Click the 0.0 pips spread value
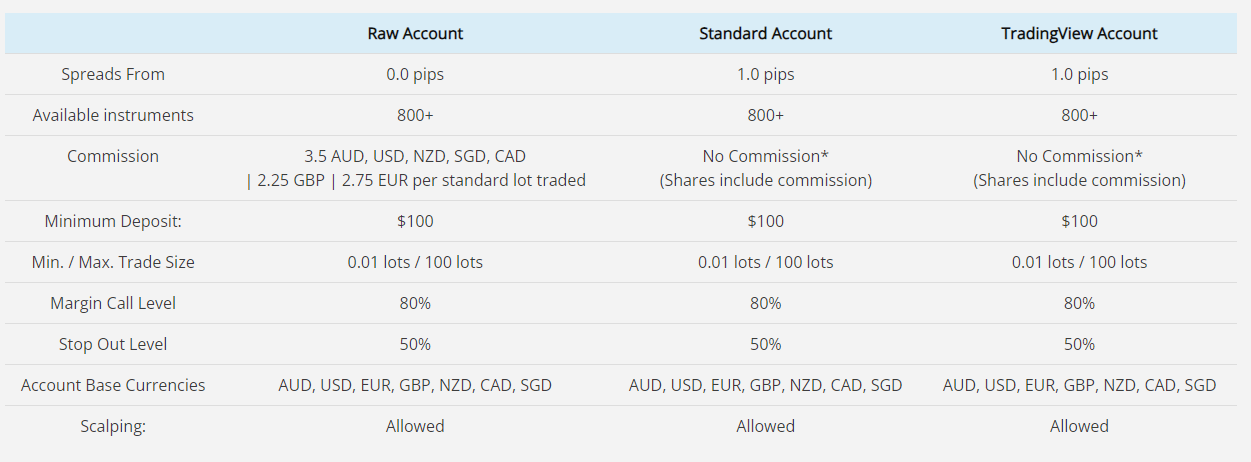 415,74
